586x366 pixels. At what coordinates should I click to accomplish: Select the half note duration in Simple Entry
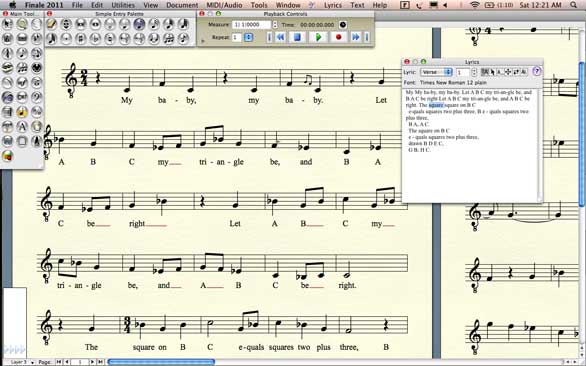click(x=110, y=24)
